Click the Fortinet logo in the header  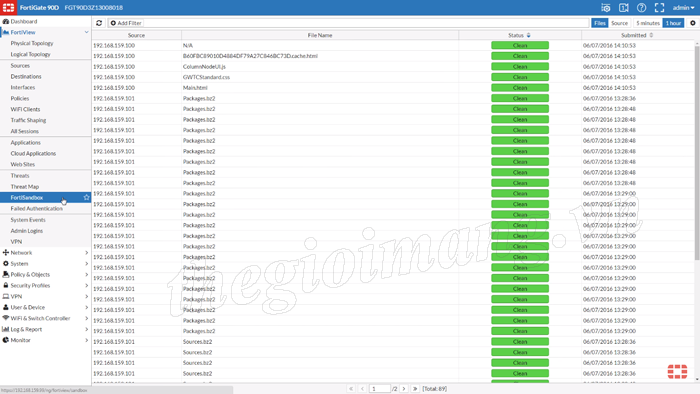[8, 8]
